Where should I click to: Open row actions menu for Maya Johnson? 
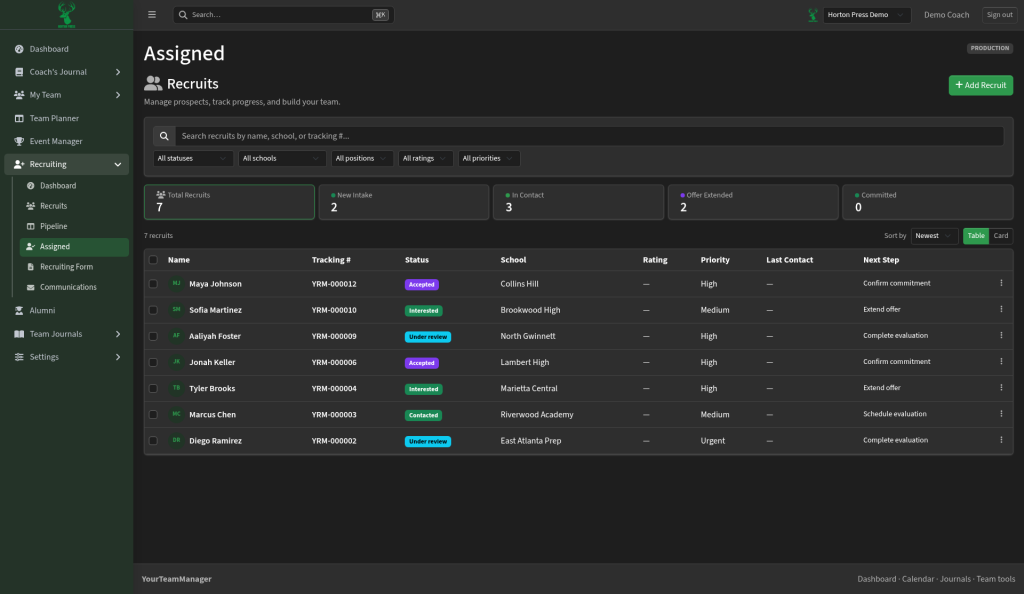1000,283
